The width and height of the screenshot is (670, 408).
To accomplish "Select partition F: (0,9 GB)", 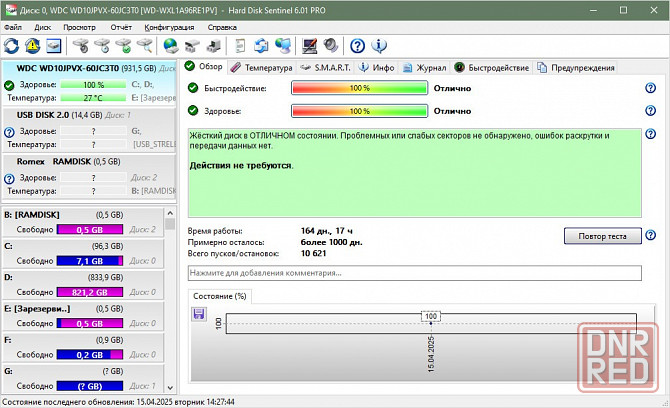I will (x=83, y=347).
